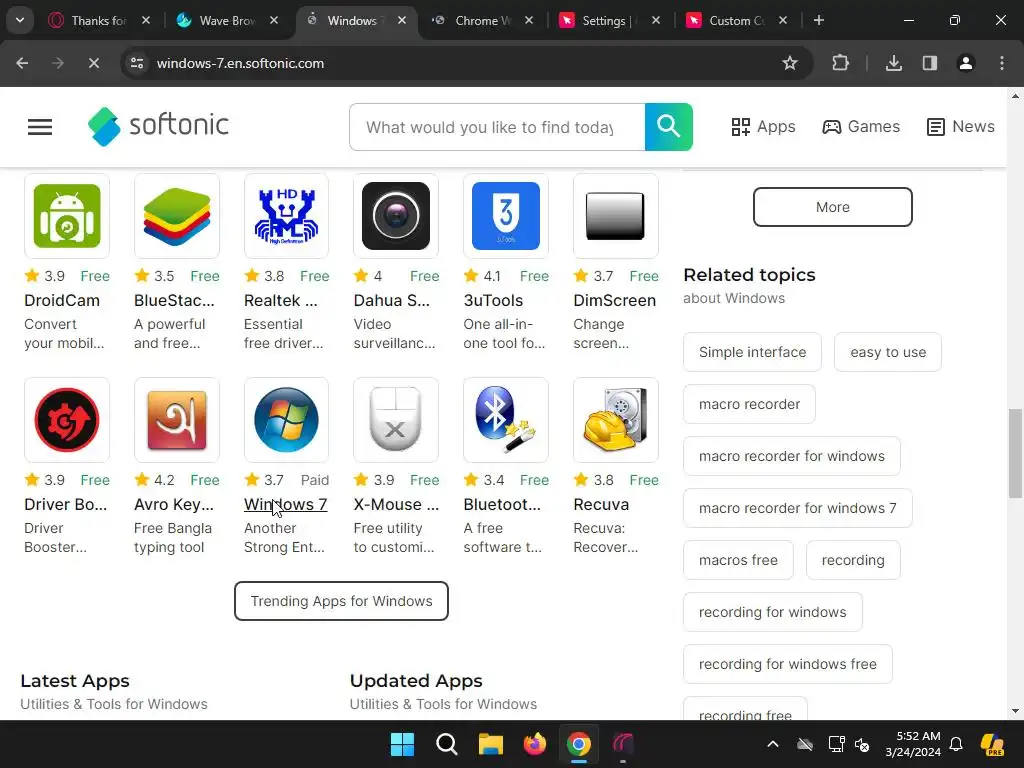This screenshot has height=768, width=1024.
Task: Click the More button
Action: pos(833,207)
